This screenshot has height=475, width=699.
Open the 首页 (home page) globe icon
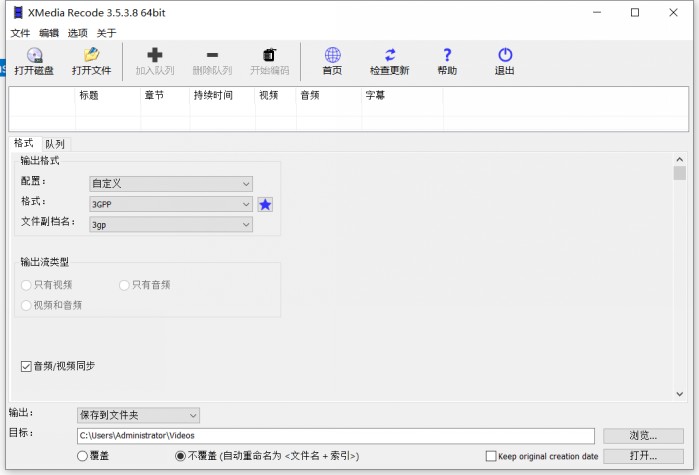coord(333,55)
